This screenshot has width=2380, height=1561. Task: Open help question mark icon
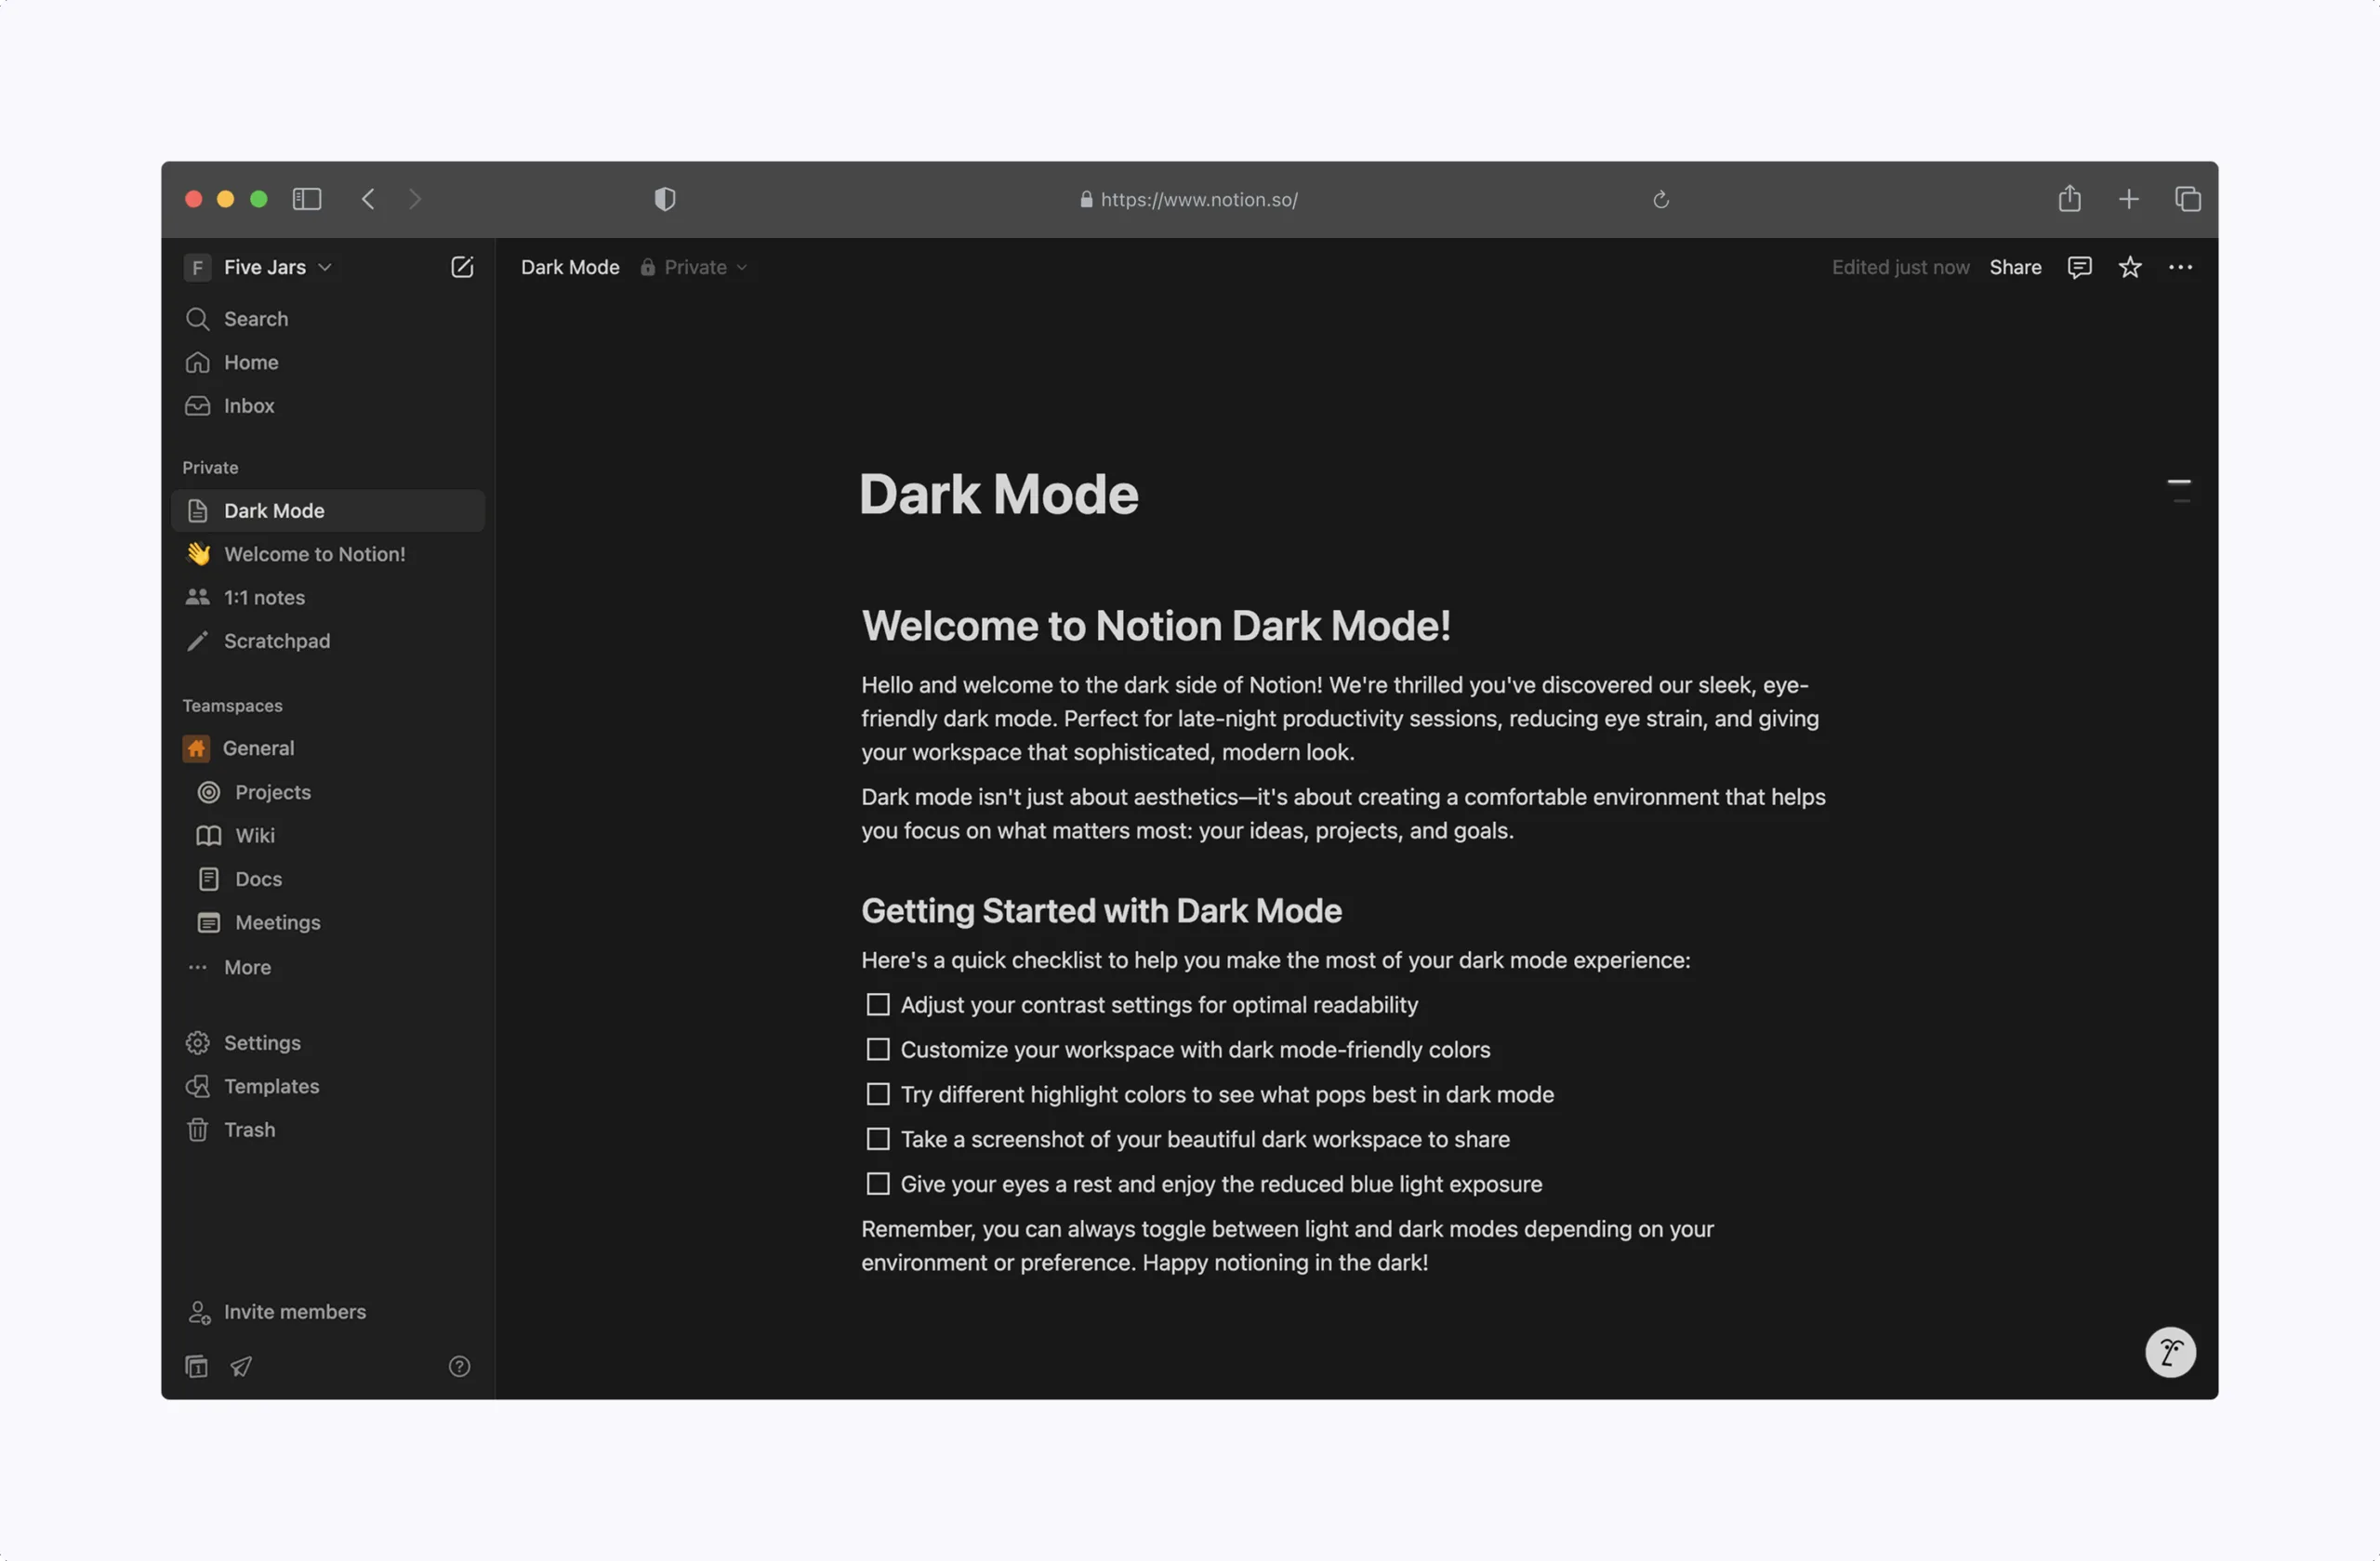pyautogui.click(x=459, y=1366)
